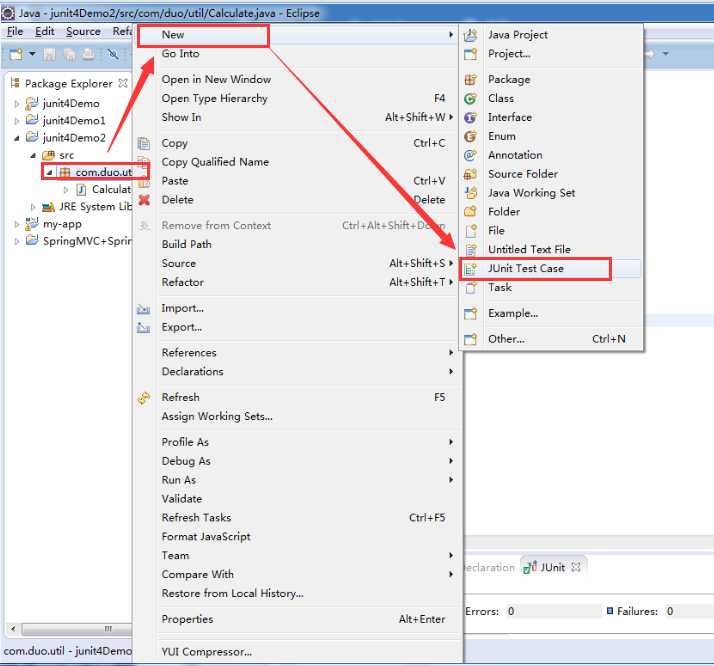Open the Source menu in menu bar

[83, 31]
